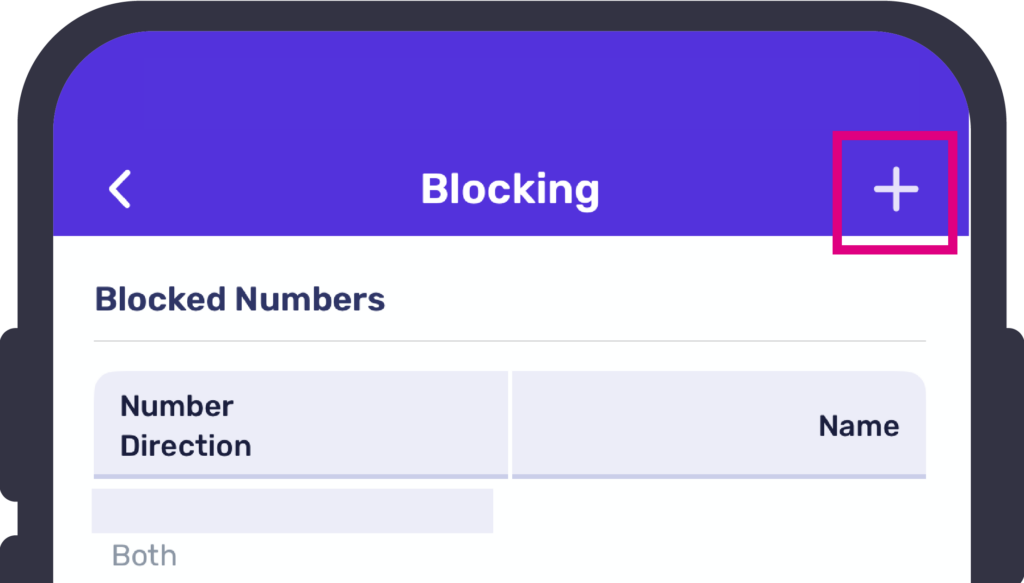Select the Number column header

(x=177, y=406)
